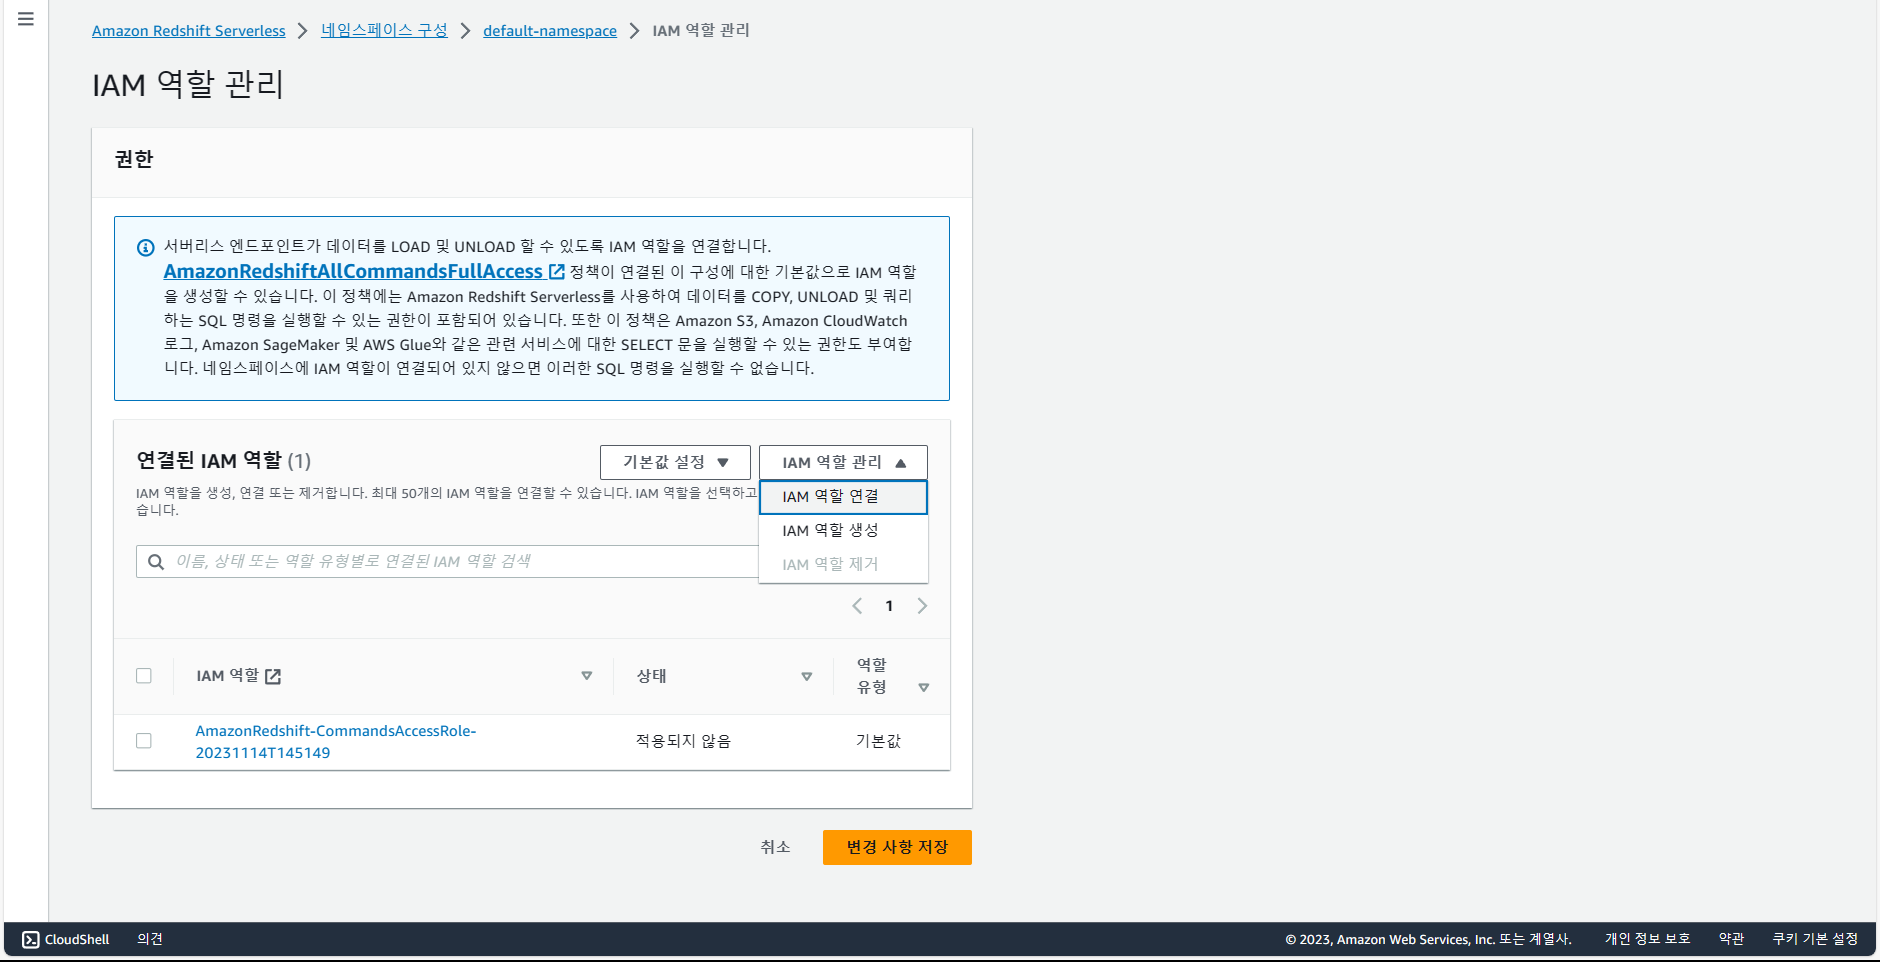
Task: Click the 취소 cancel button
Action: [x=775, y=847]
